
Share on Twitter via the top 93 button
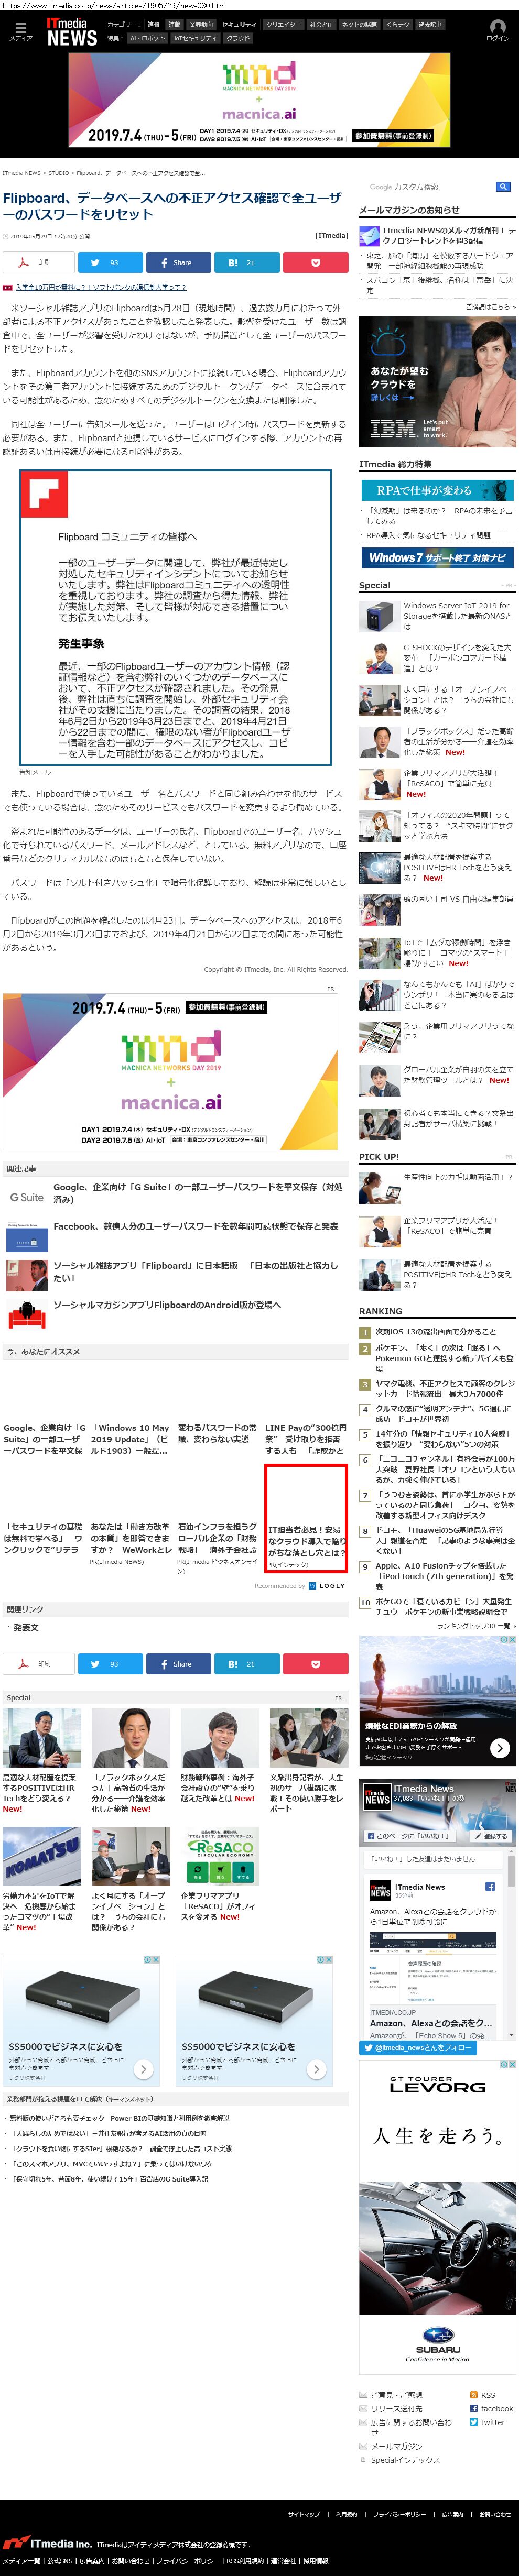point(110,263)
